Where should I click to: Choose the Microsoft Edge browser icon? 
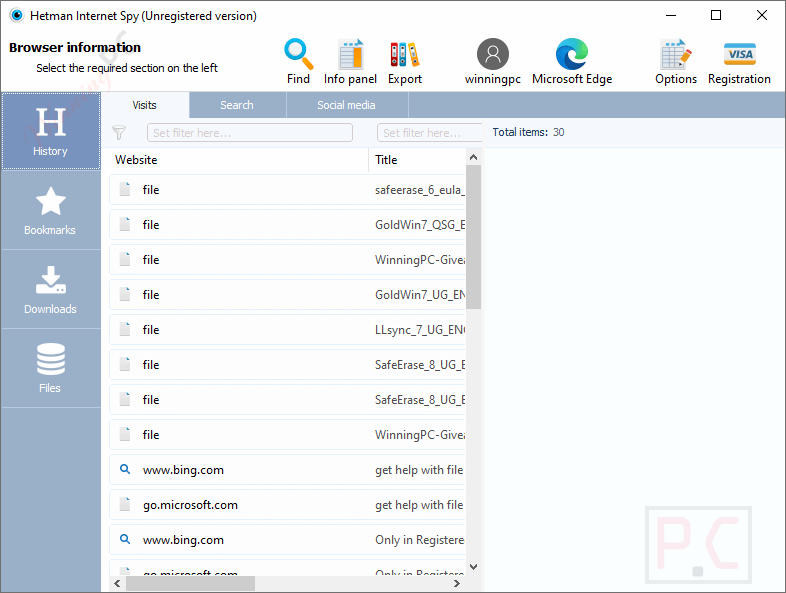[x=572, y=61]
